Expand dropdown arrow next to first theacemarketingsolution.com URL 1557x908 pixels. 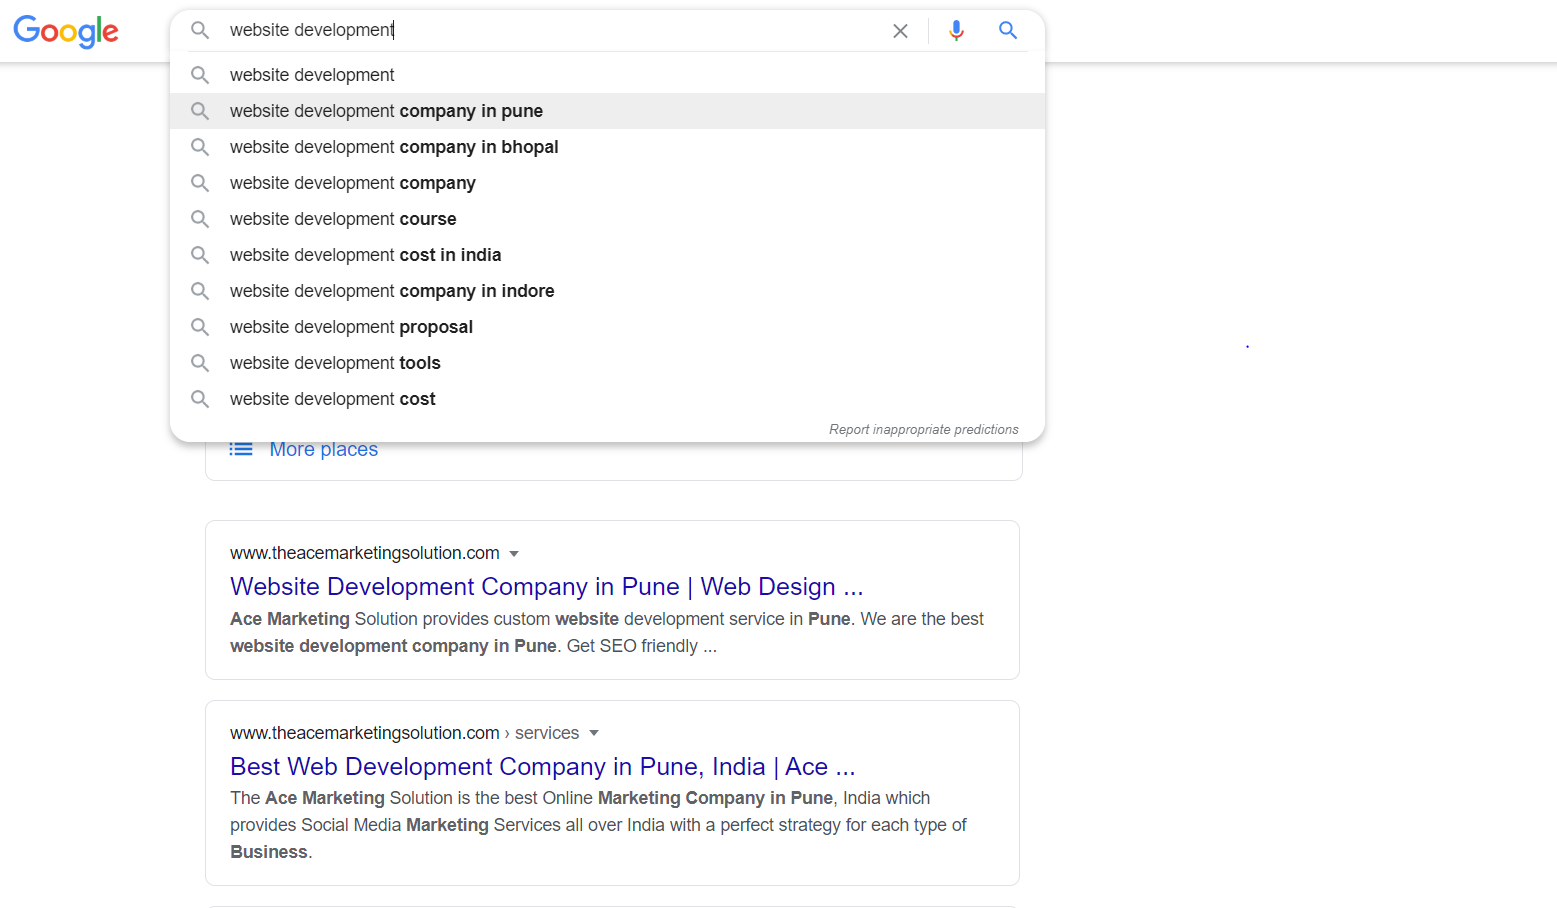coord(514,554)
